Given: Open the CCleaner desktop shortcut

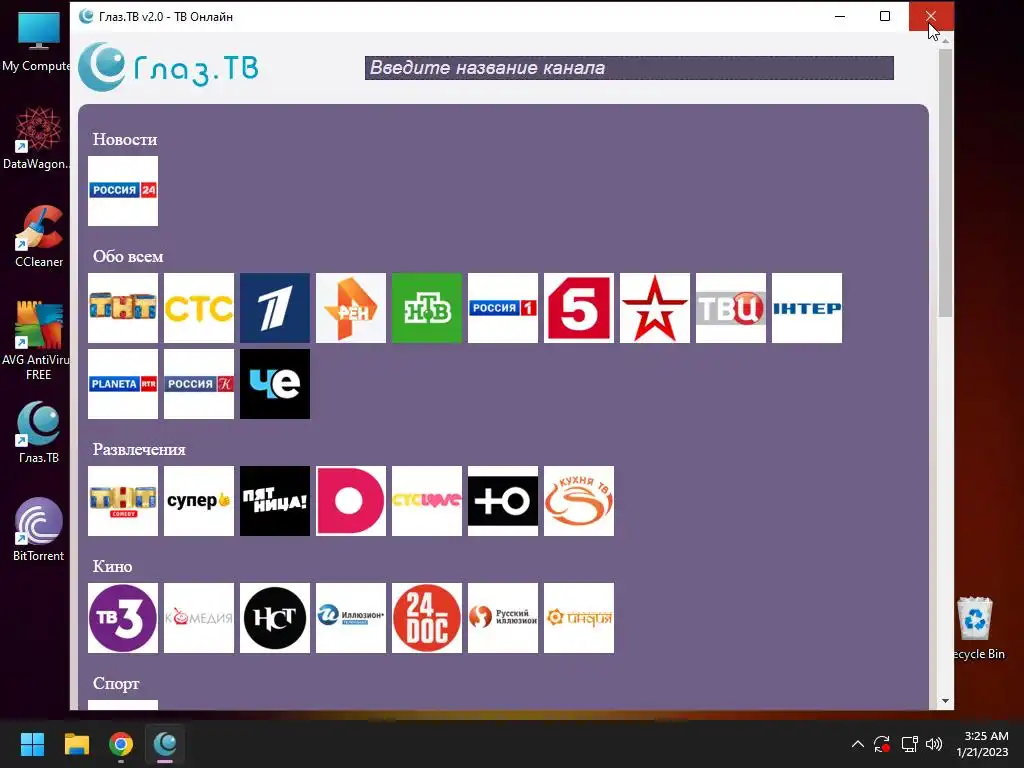Looking at the screenshot, I should tap(39, 236).
